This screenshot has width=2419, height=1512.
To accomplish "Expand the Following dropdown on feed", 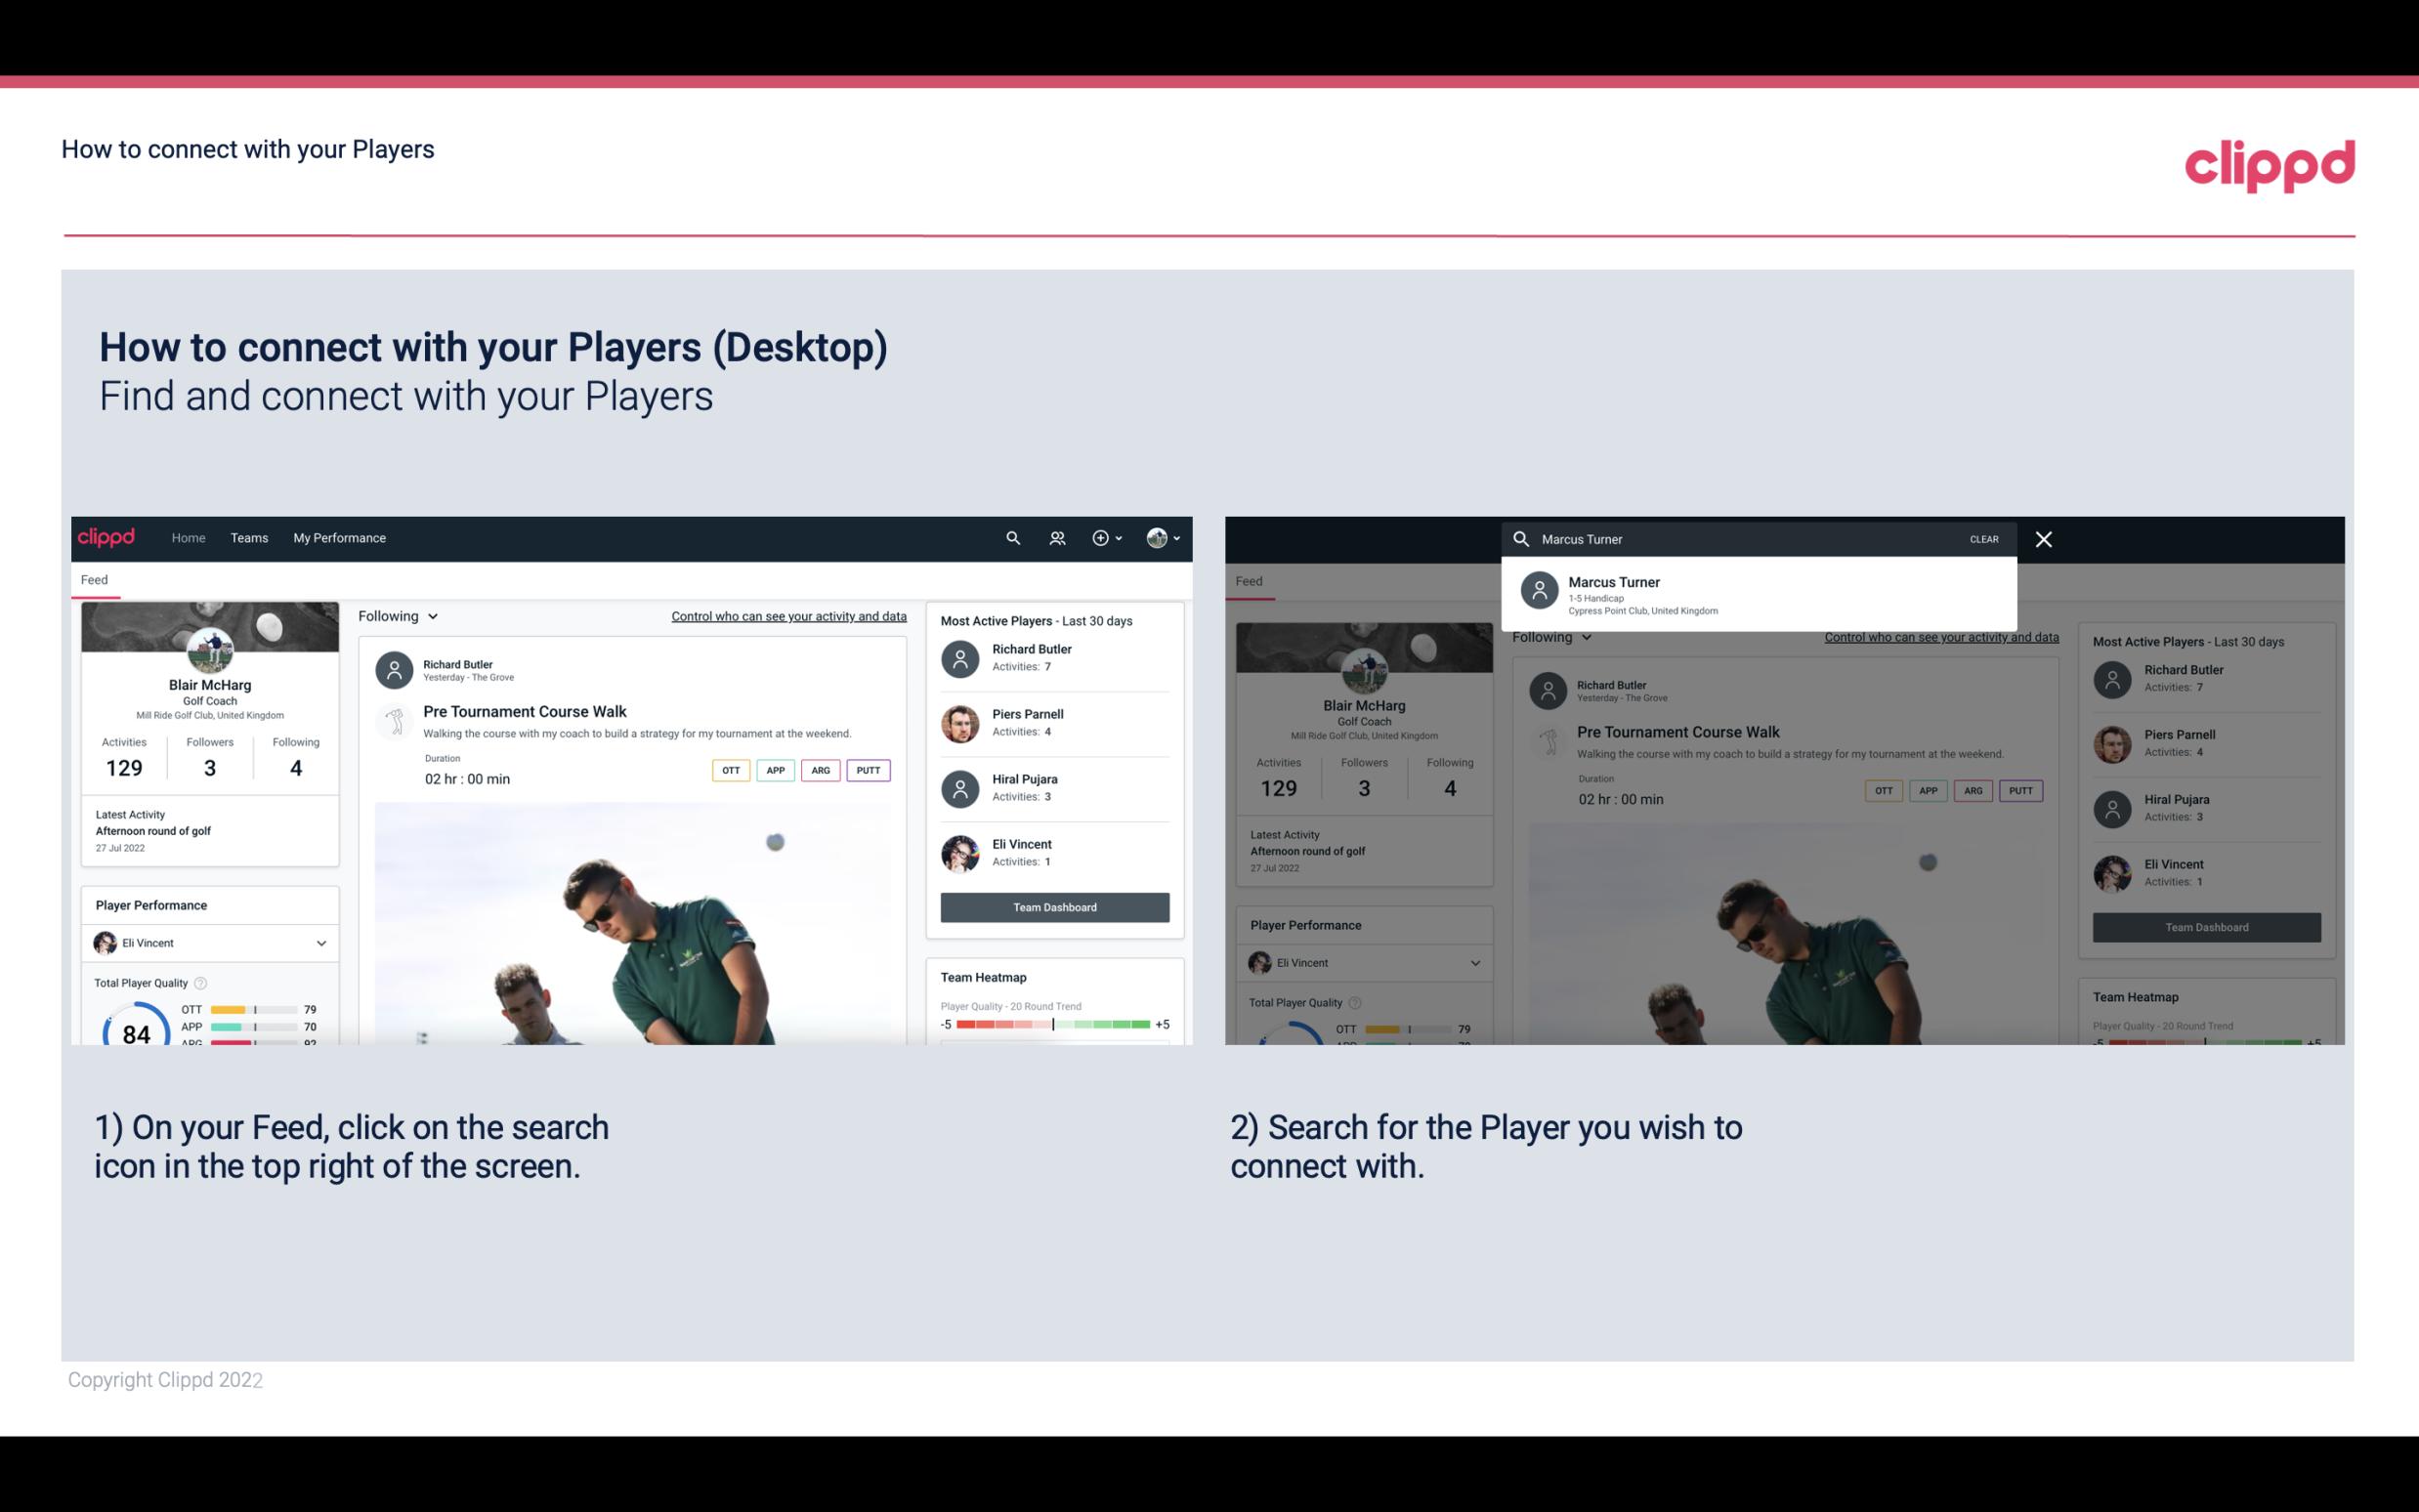I will pos(397,615).
